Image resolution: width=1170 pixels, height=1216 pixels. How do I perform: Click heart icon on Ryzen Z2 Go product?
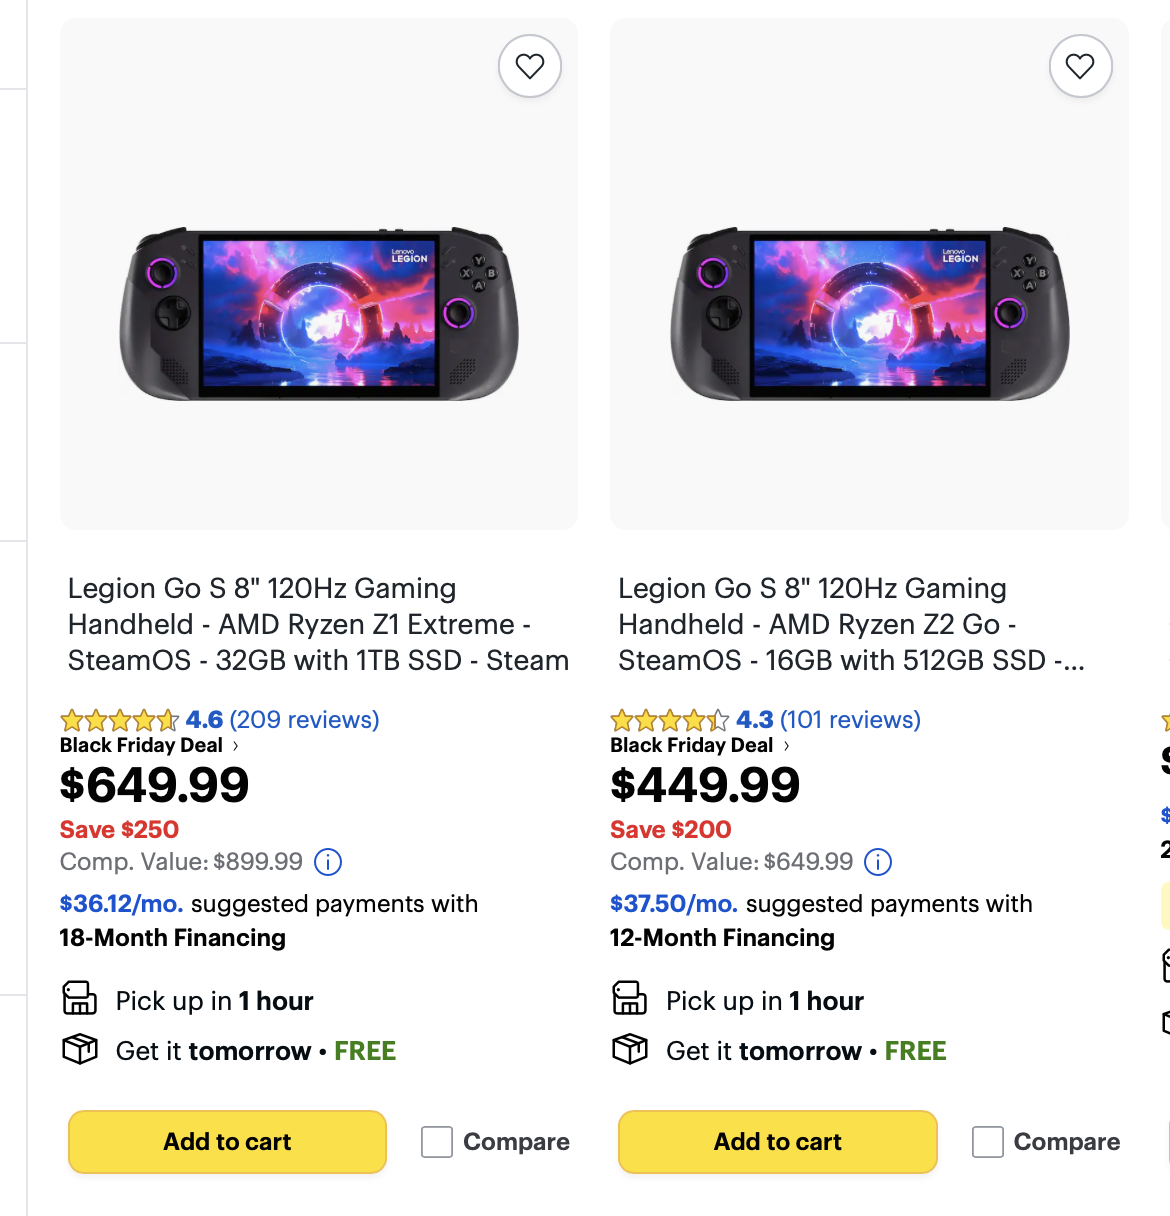click(x=1080, y=66)
